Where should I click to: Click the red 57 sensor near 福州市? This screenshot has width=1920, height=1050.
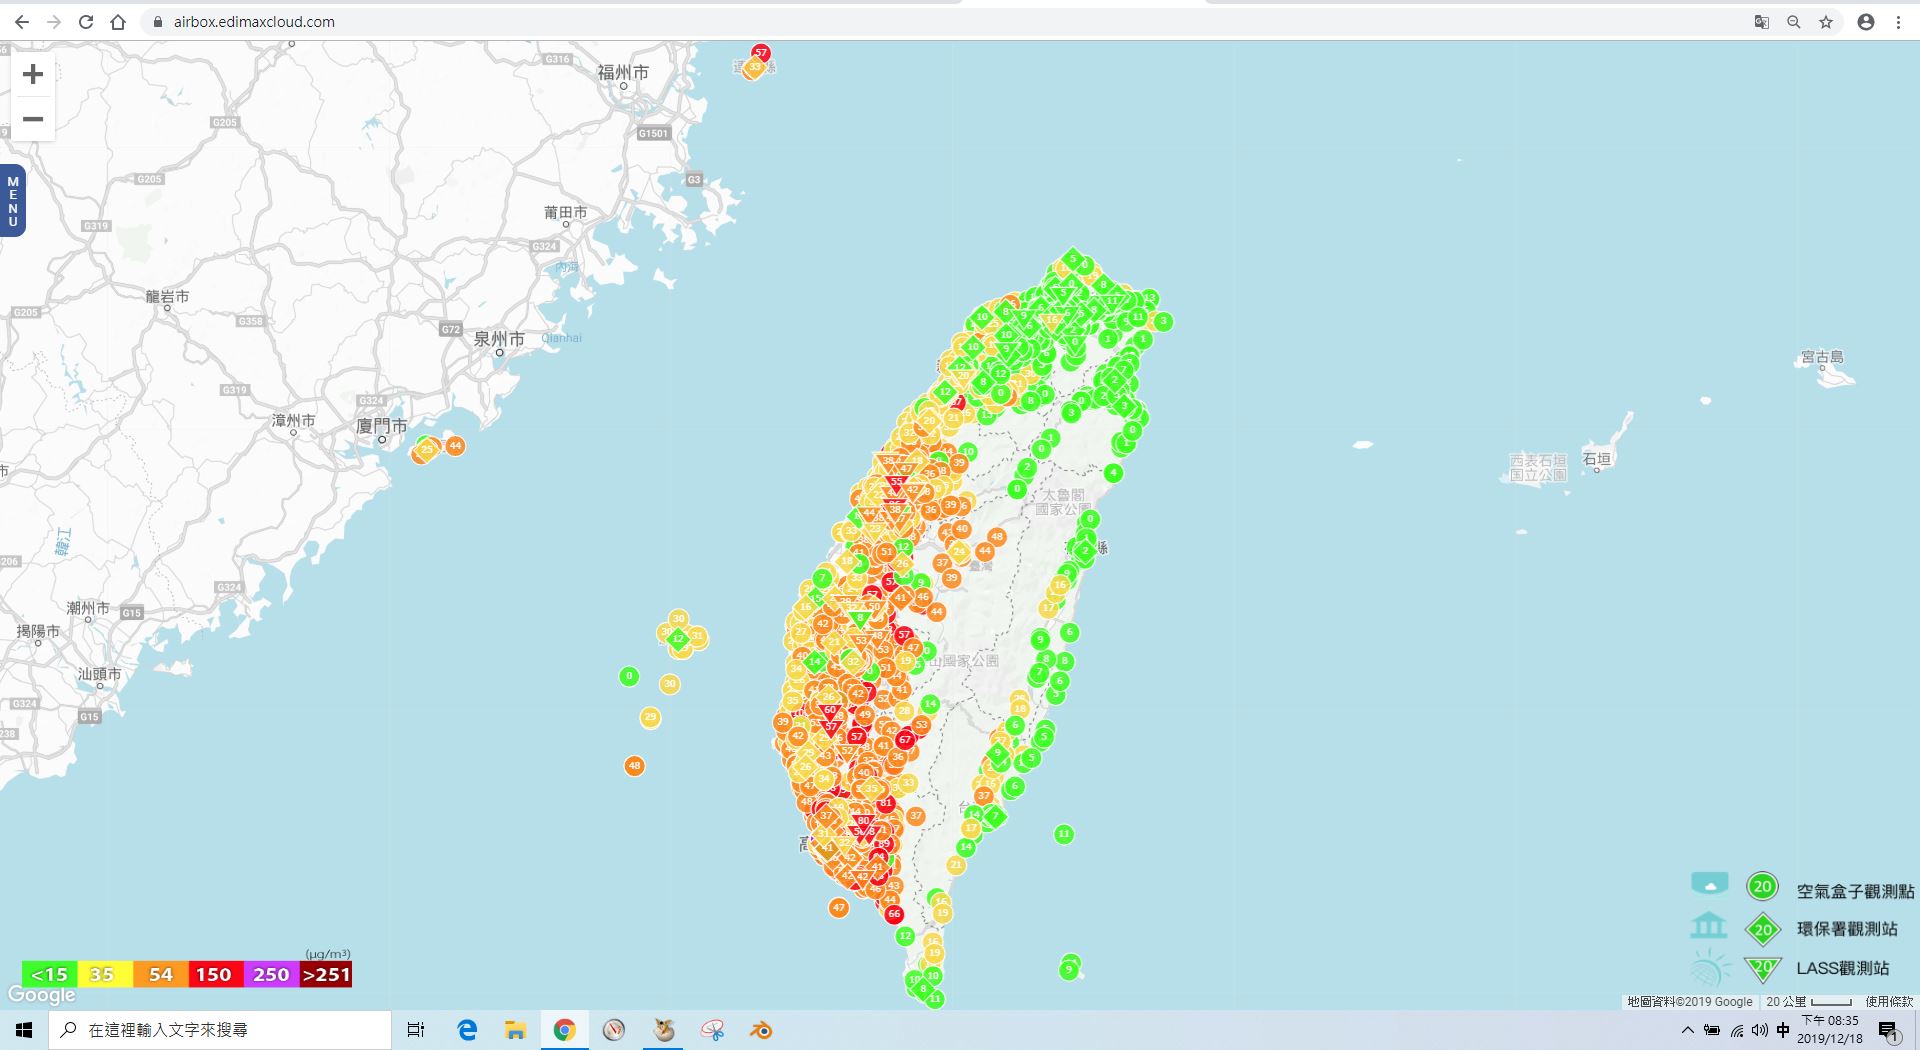tap(761, 53)
